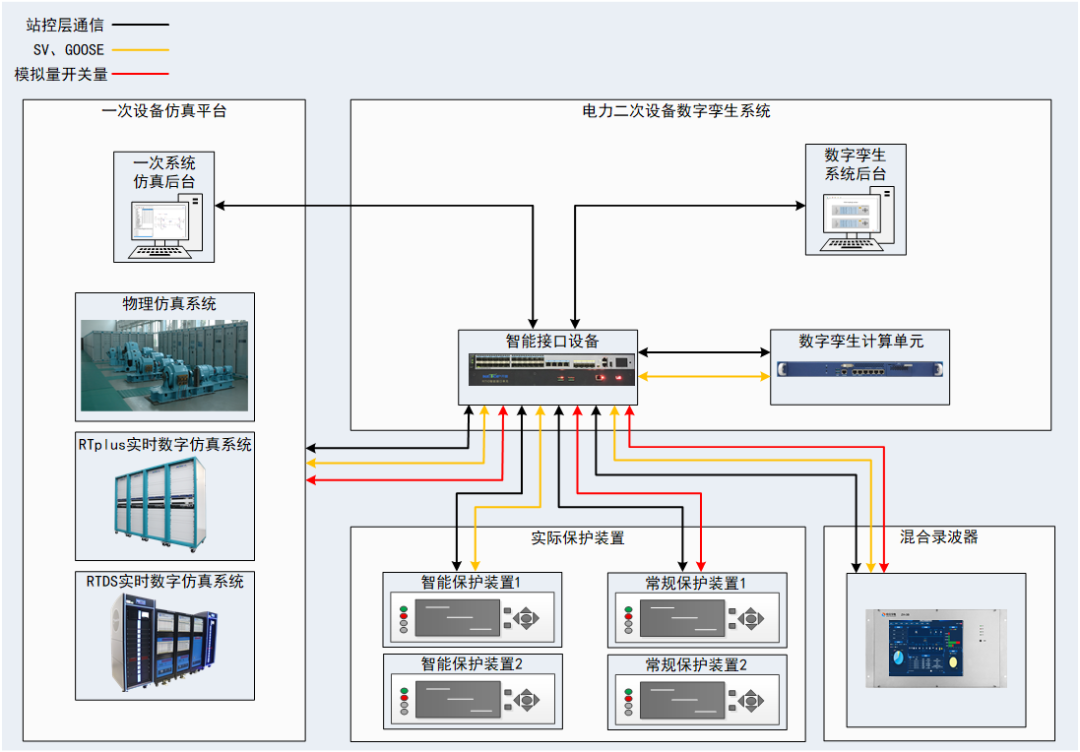Click the RTDS实时数字仿真系统 rack image

click(x=165, y=642)
